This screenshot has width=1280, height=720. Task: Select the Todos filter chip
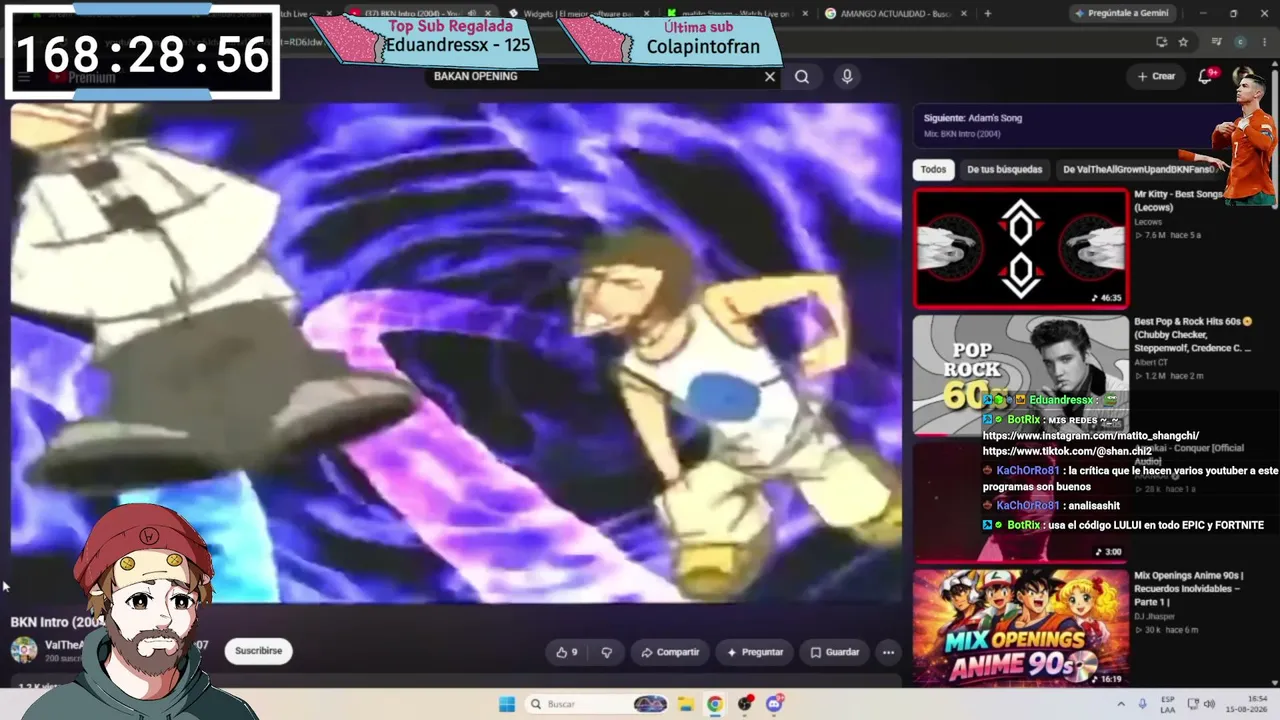coord(933,169)
